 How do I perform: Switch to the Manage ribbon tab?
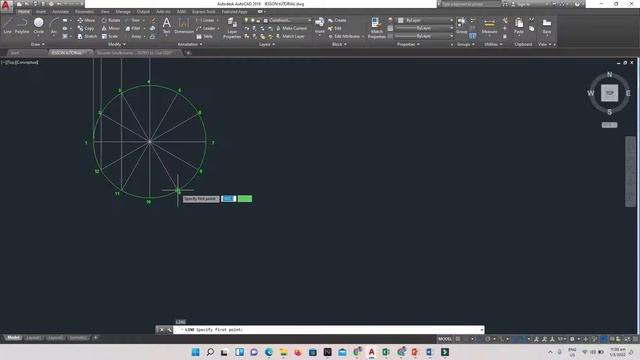[x=123, y=11]
